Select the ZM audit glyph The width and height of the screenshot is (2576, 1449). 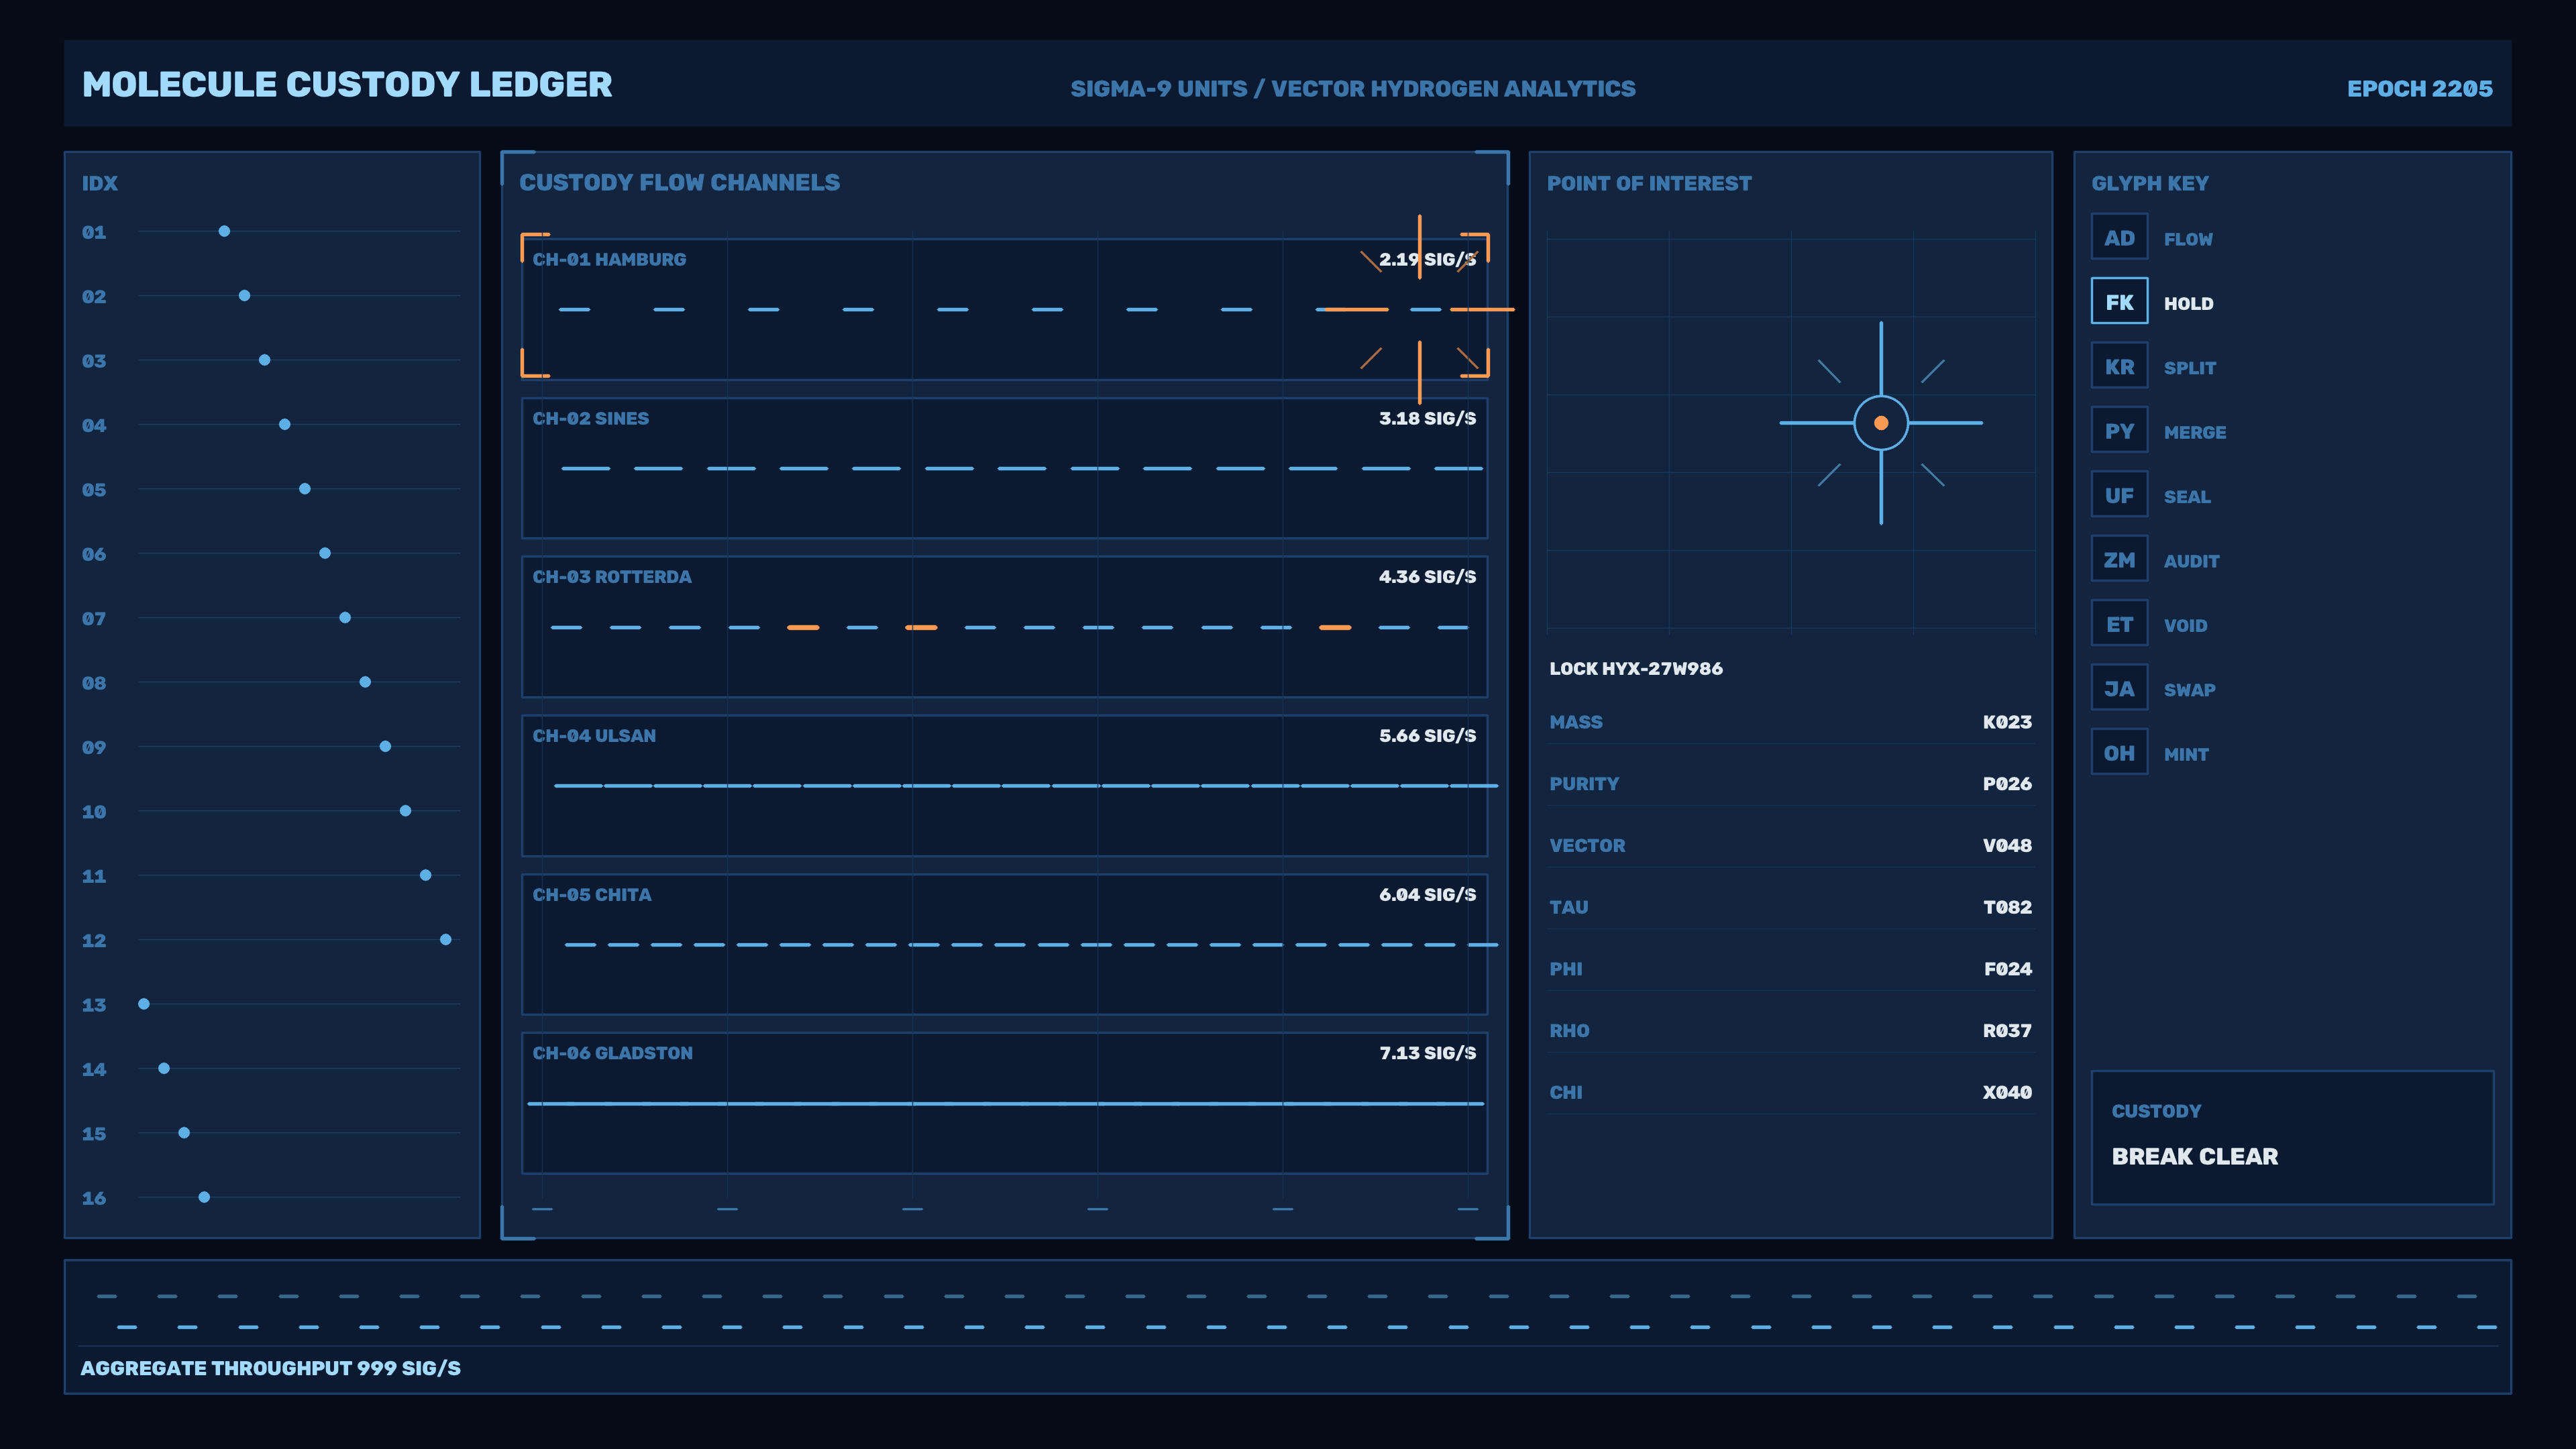pyautogui.click(x=2119, y=559)
